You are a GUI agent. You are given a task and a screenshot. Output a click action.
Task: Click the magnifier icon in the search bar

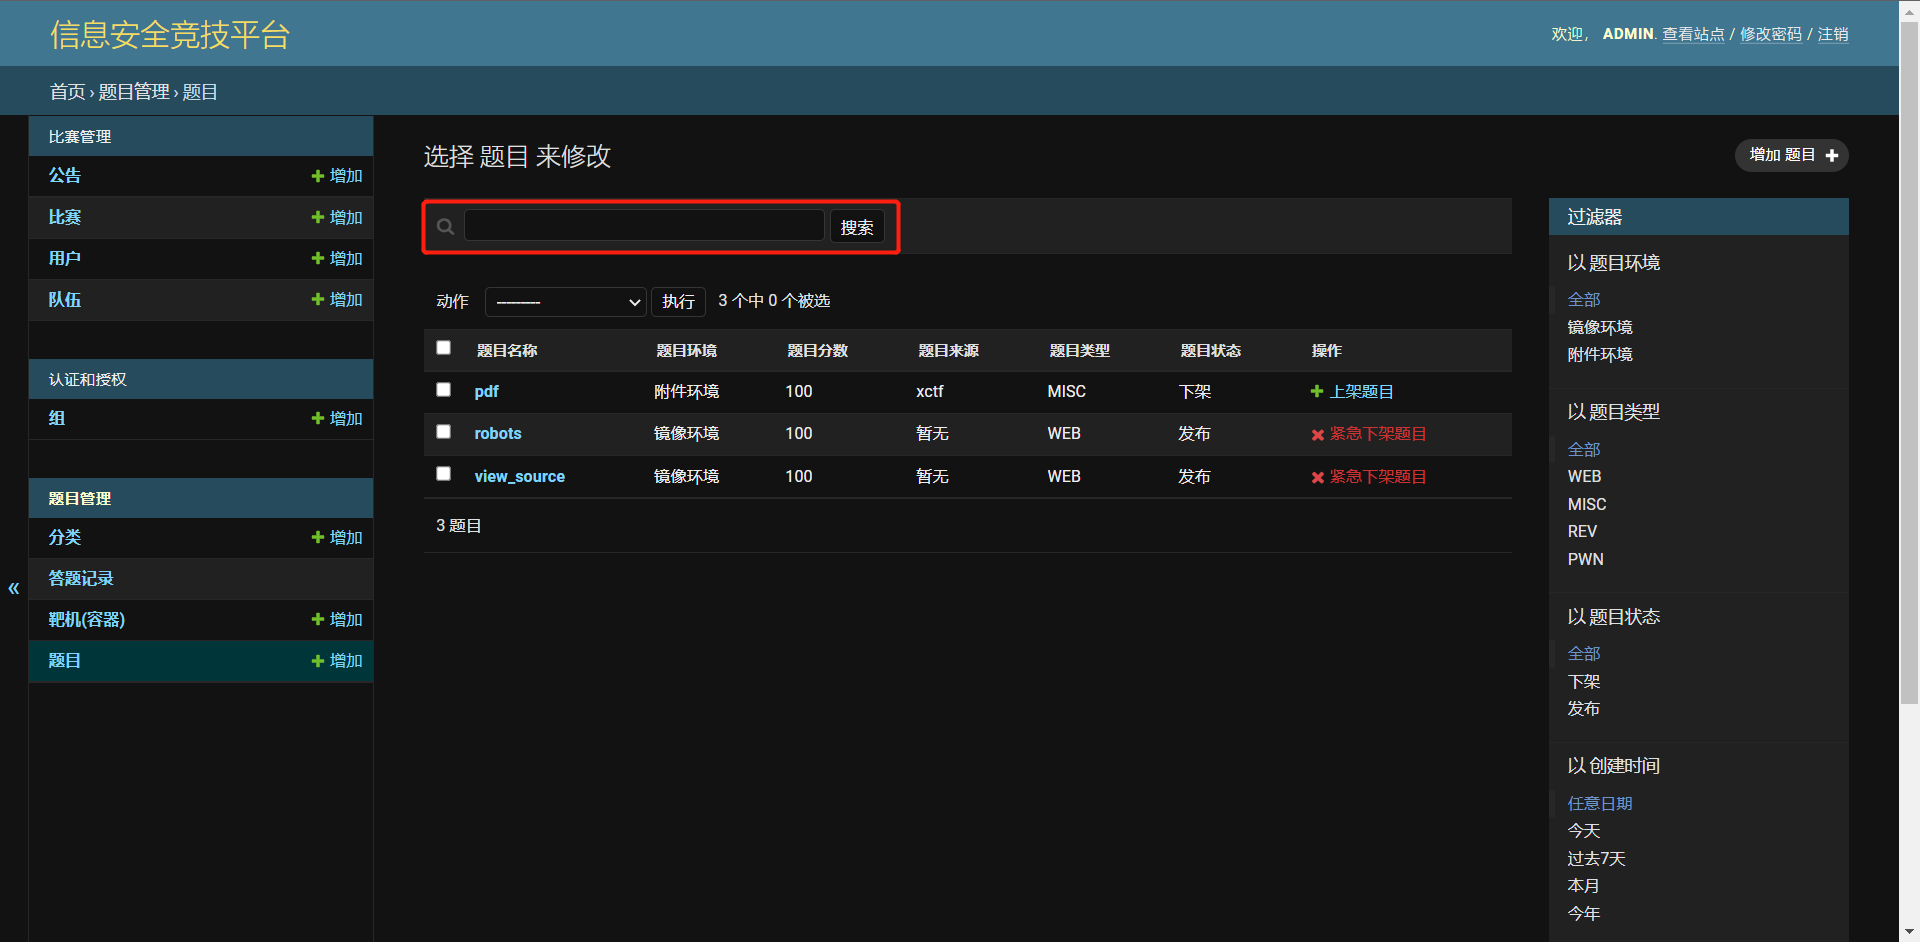tap(446, 227)
